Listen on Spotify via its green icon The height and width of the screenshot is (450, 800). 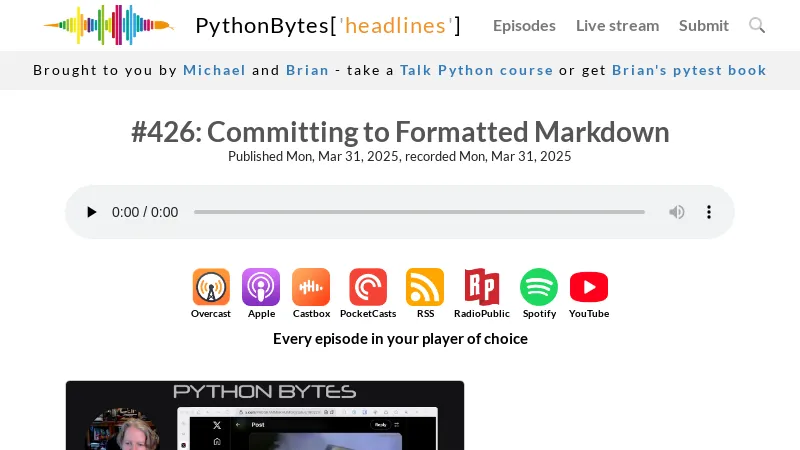coord(539,287)
